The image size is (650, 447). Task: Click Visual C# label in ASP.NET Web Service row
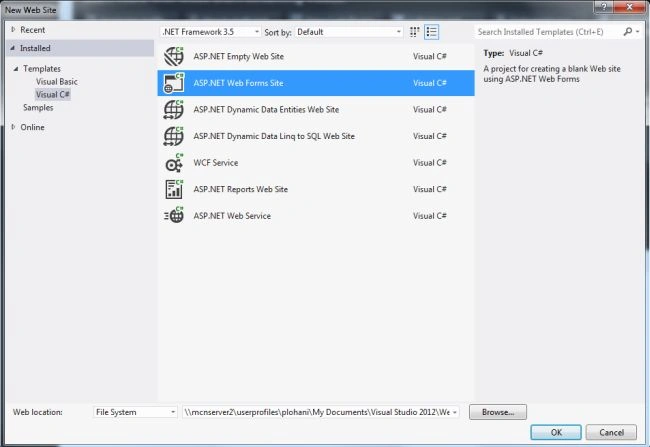point(429,216)
